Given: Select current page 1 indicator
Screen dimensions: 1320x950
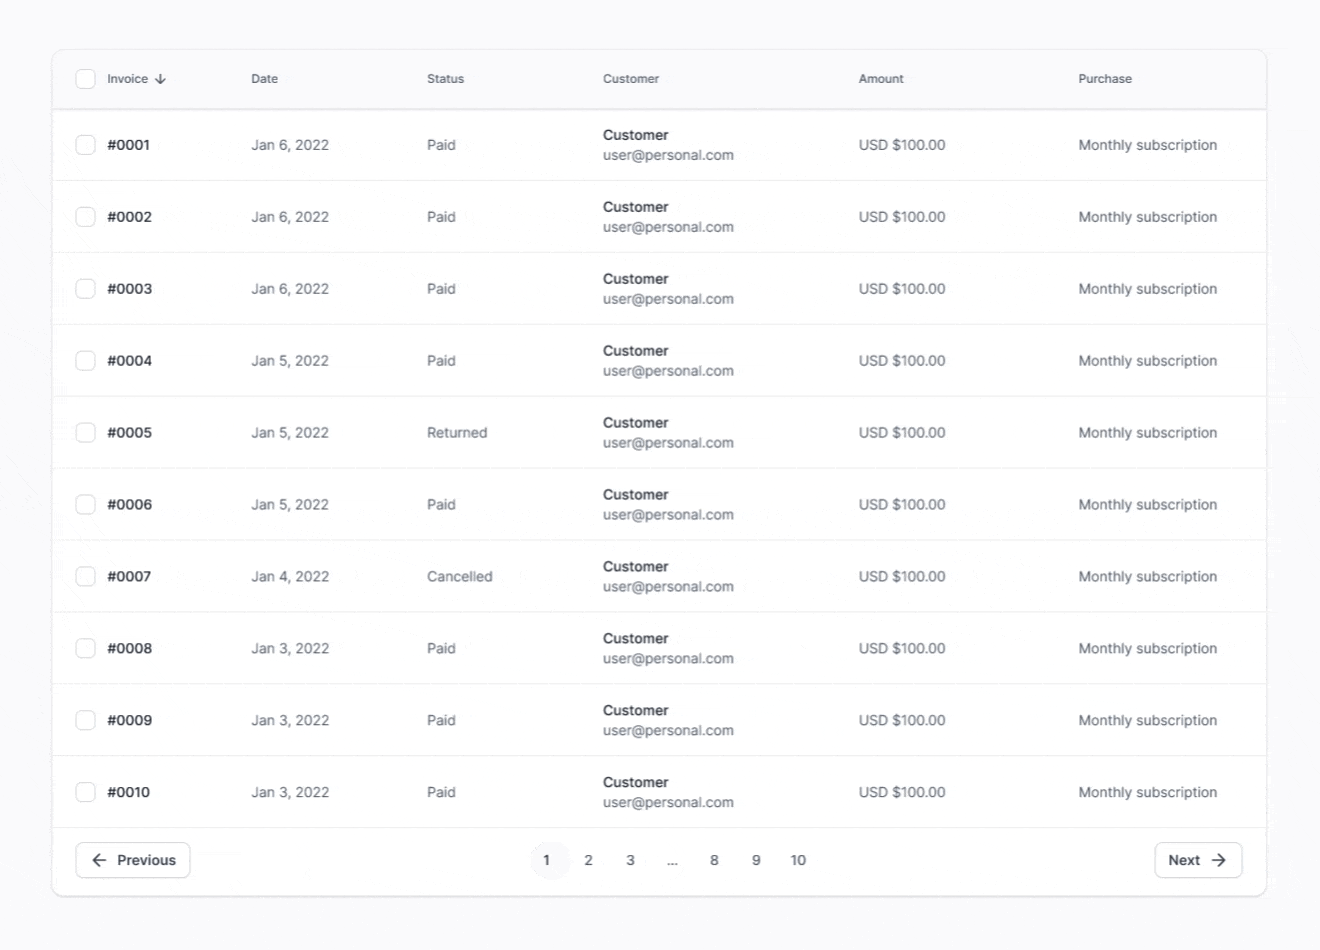Looking at the screenshot, I should (x=546, y=860).
